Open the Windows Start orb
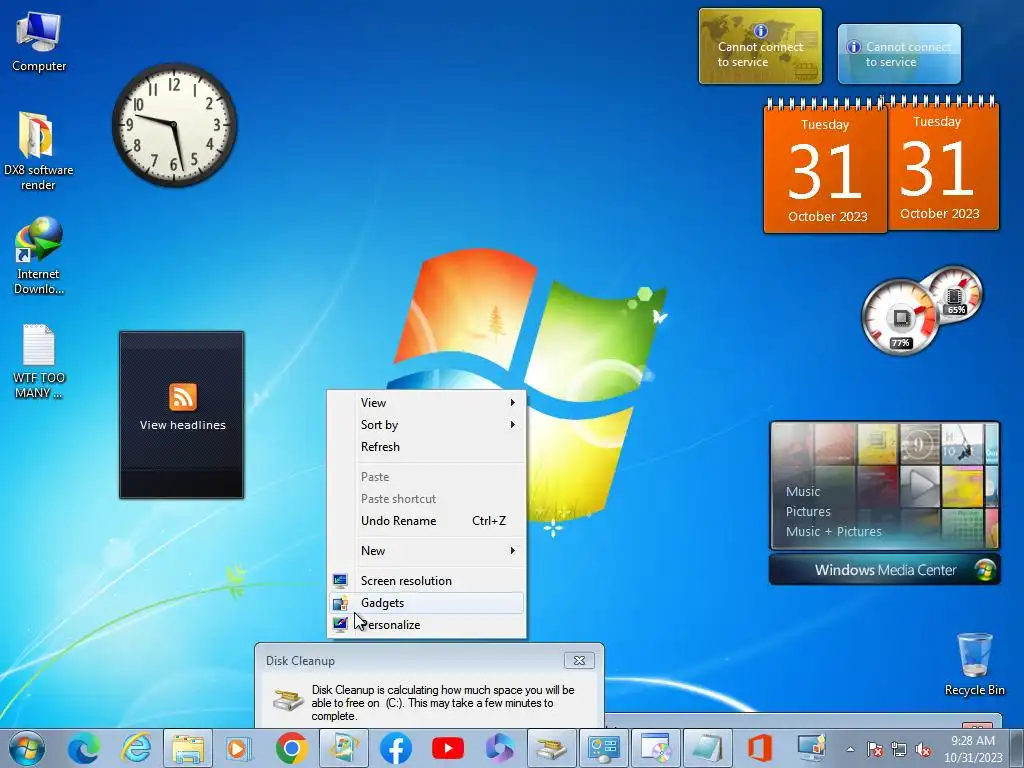The width and height of the screenshot is (1024, 768). pyautogui.click(x=27, y=748)
